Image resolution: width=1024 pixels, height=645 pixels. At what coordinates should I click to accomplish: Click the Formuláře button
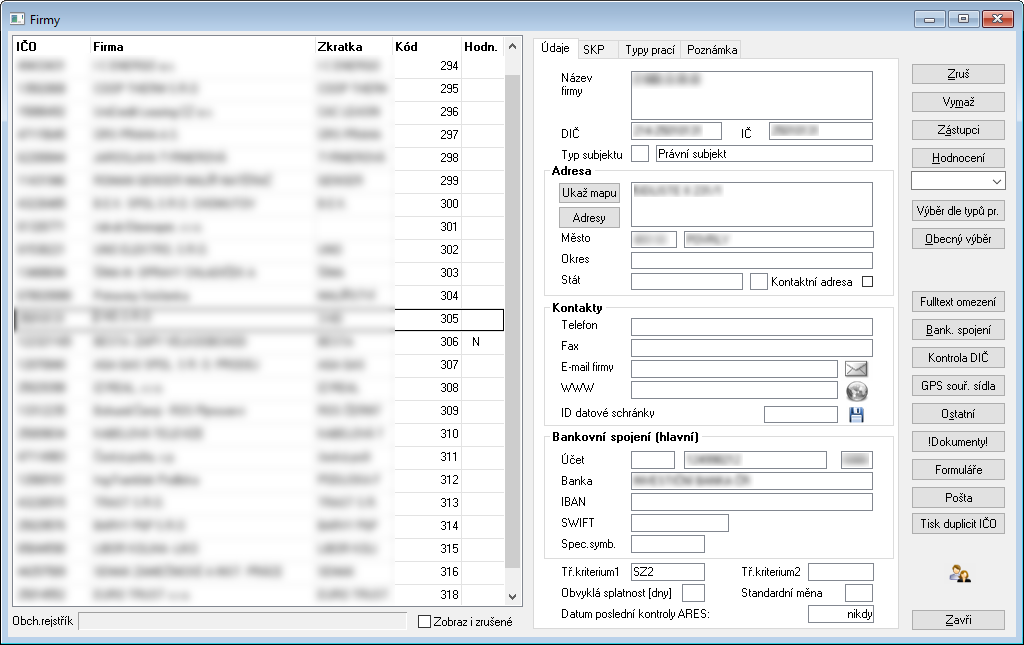958,470
